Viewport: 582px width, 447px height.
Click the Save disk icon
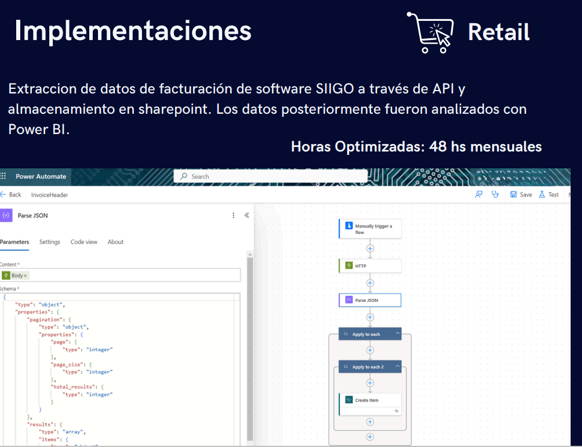513,194
